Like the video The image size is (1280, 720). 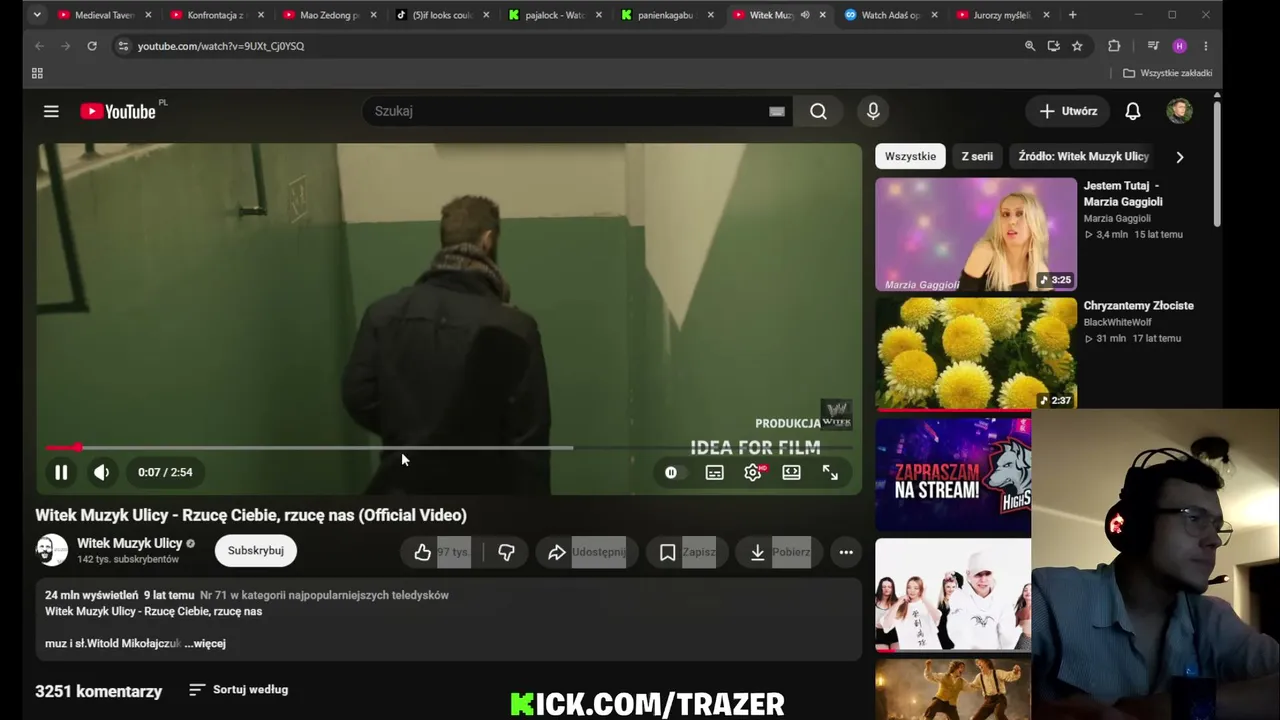point(441,552)
